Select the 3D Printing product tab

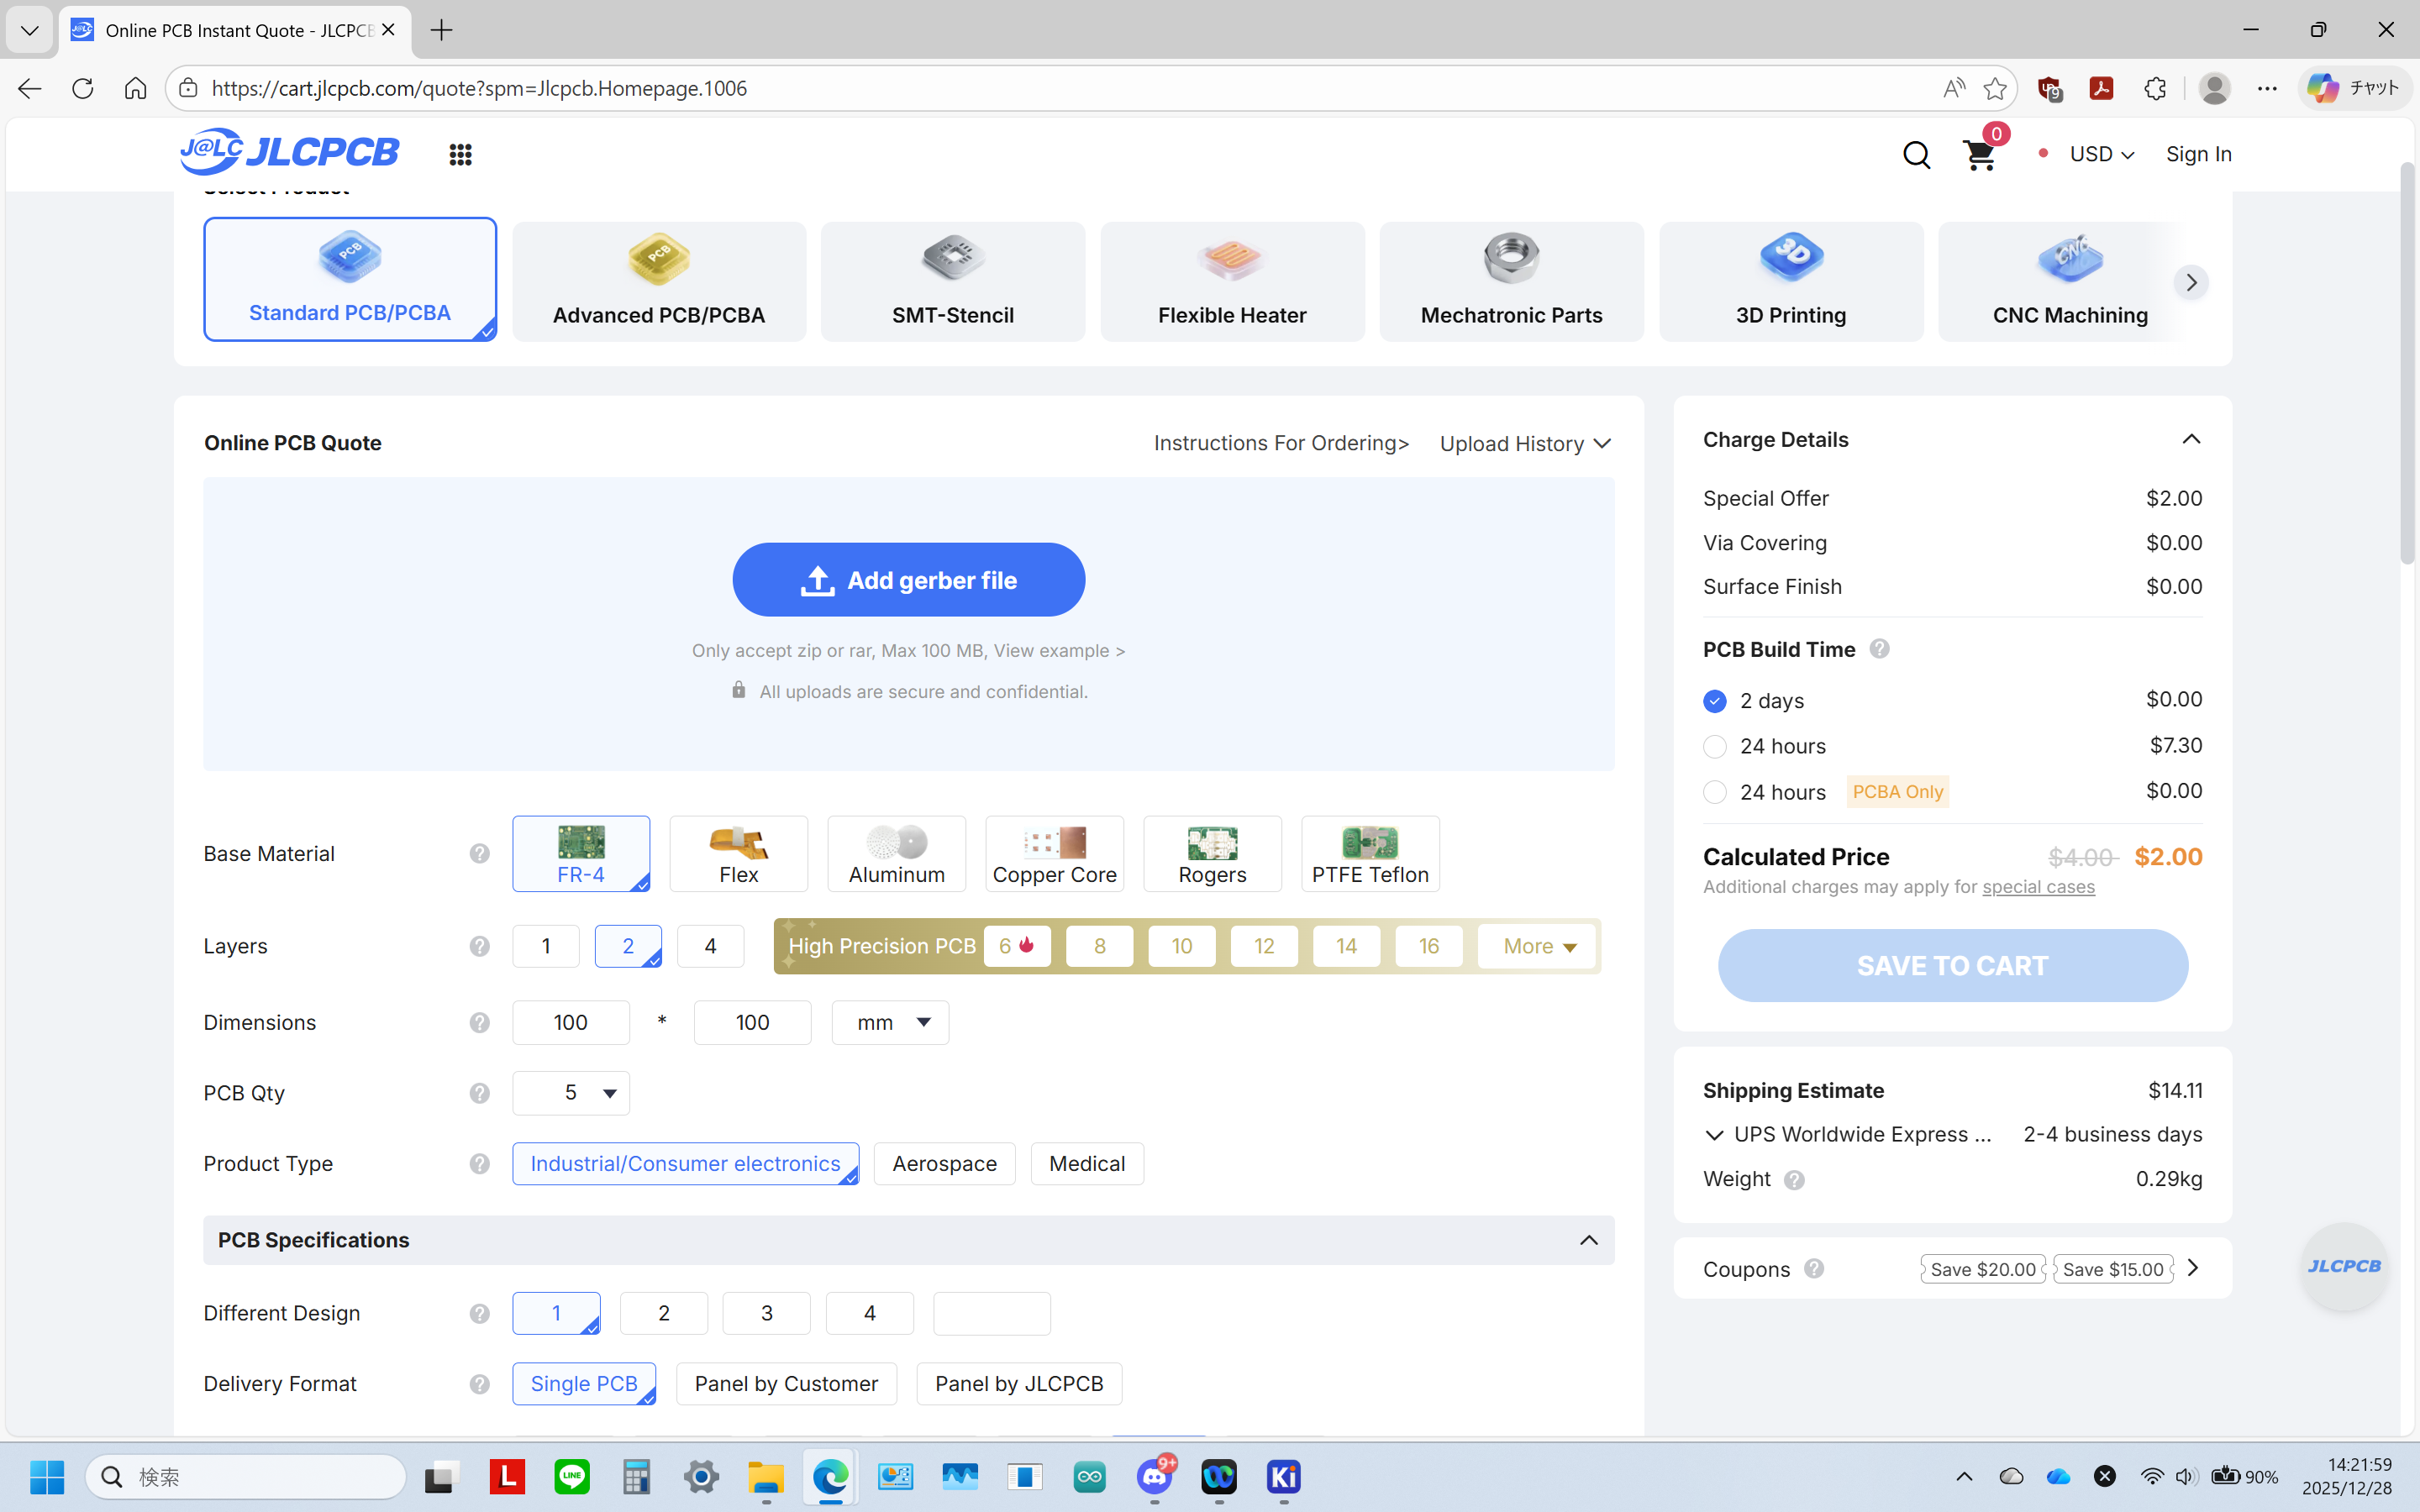click(x=1790, y=282)
